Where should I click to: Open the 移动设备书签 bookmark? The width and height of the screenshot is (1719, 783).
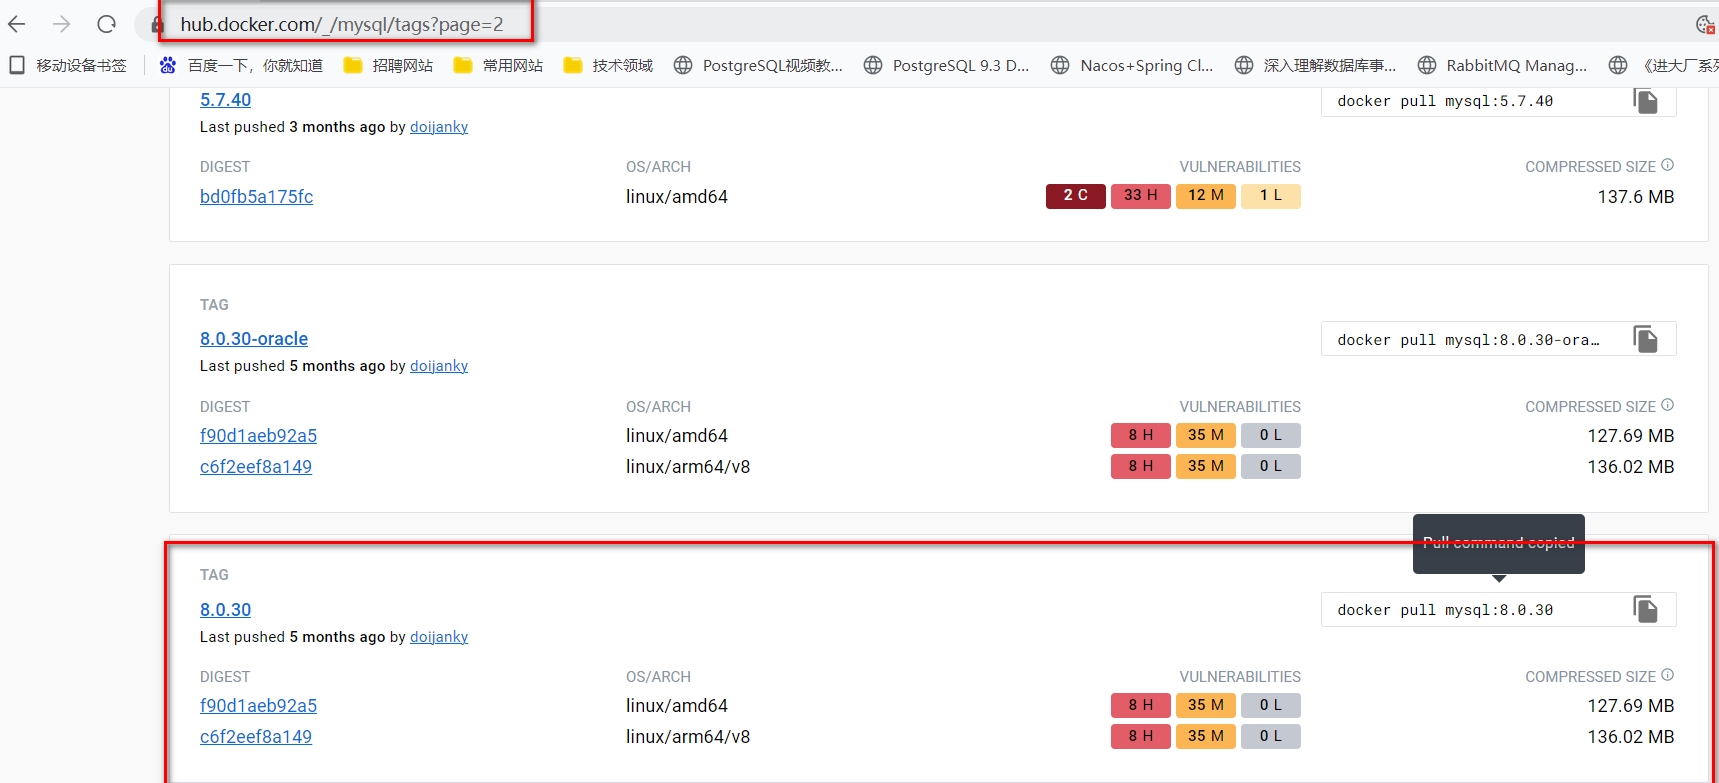click(x=68, y=65)
